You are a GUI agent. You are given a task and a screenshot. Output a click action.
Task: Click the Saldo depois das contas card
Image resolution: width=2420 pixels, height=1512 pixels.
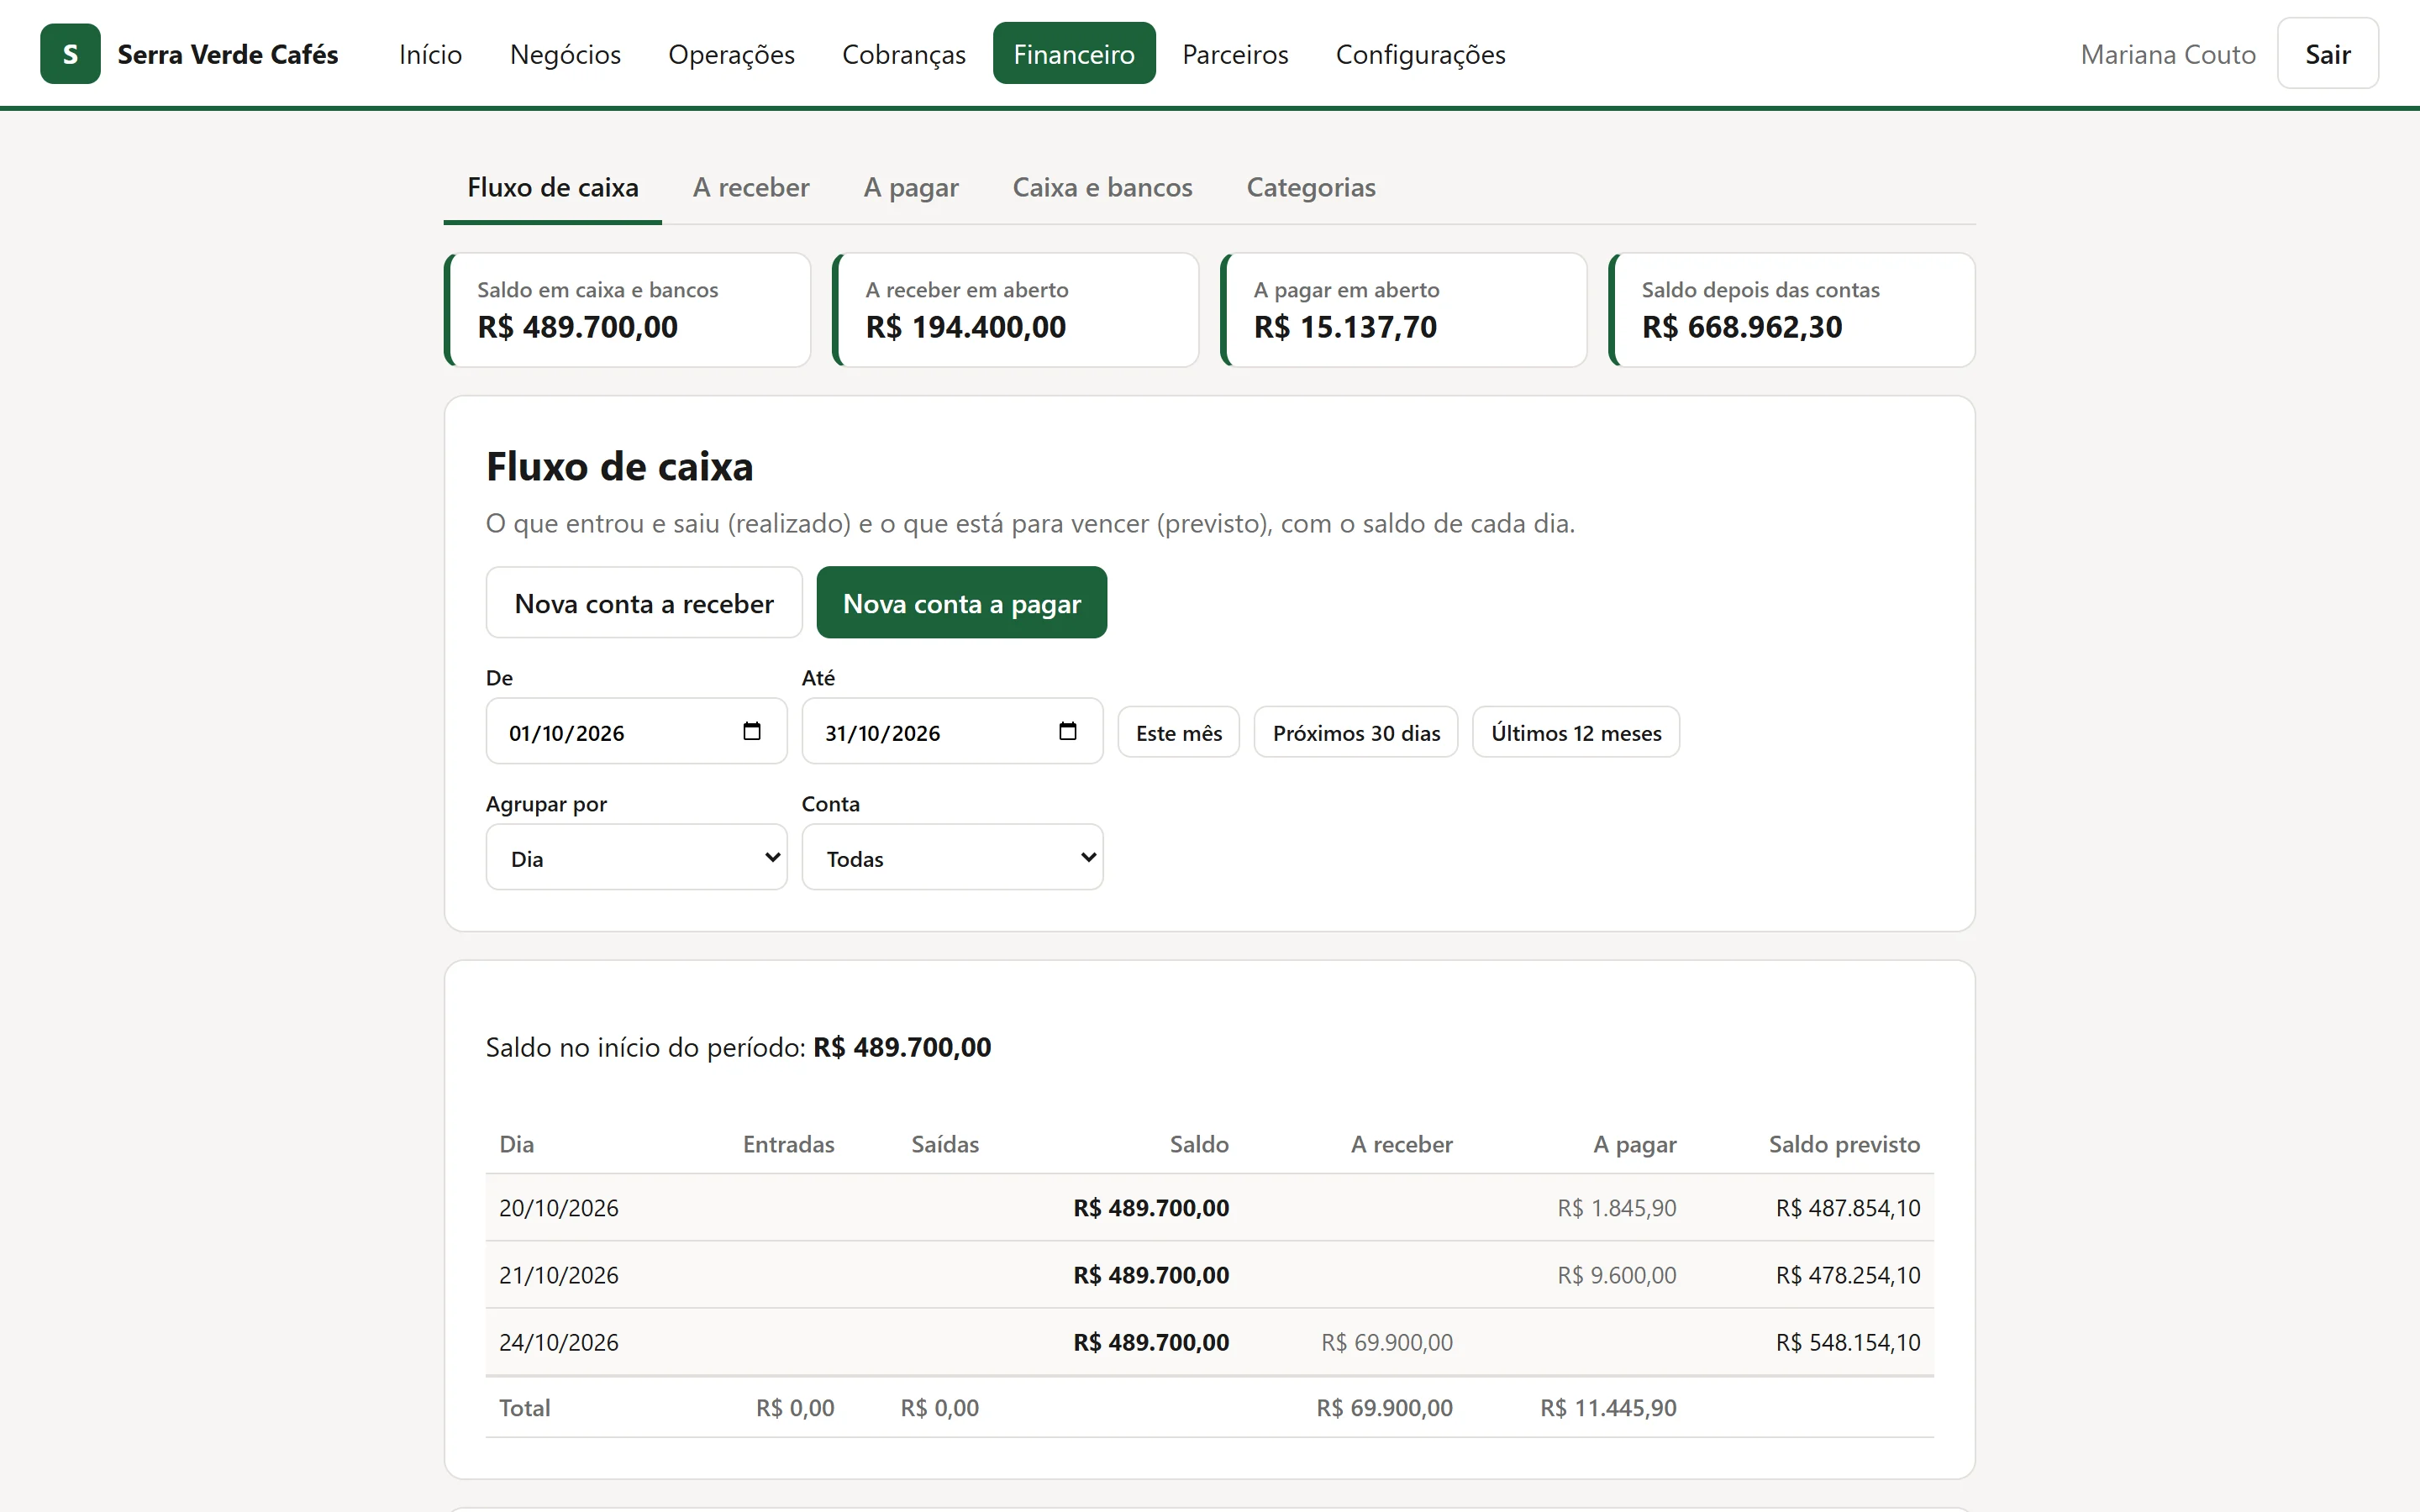coord(1791,310)
